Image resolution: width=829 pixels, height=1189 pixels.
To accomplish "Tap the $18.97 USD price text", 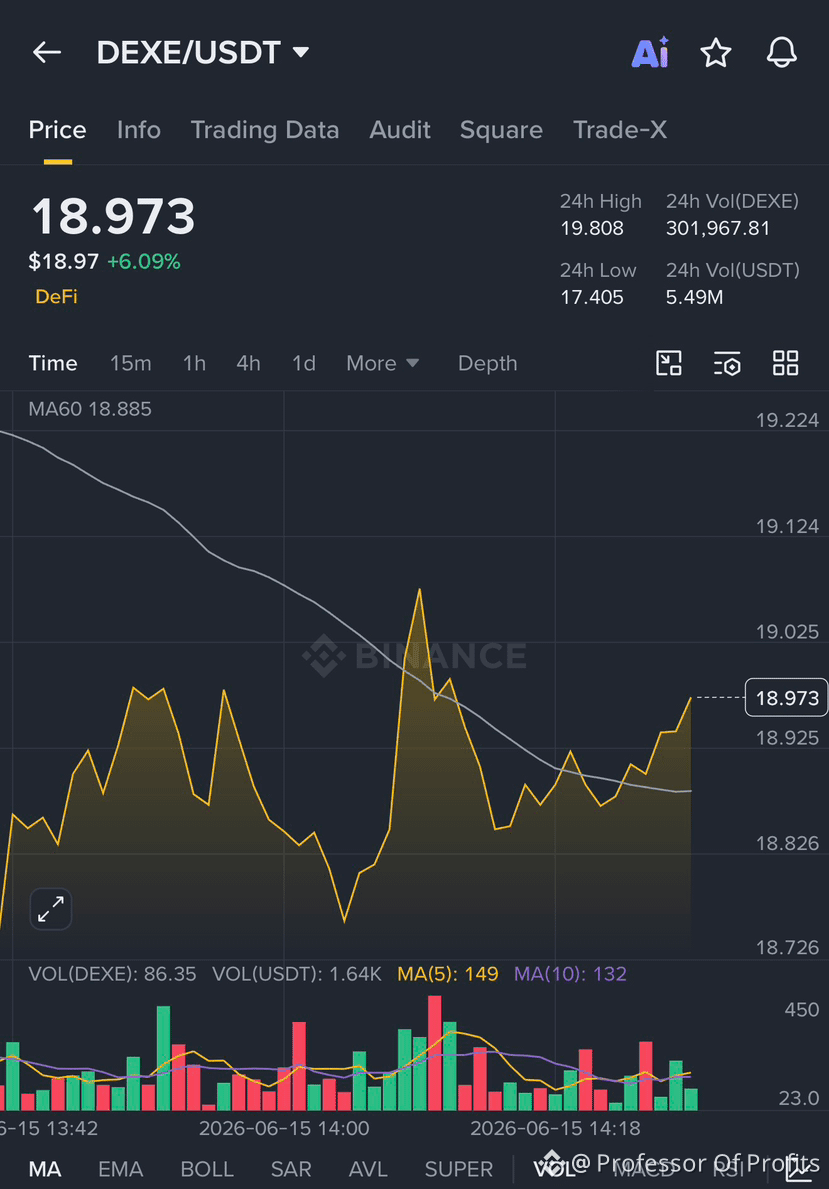I will 64,262.
